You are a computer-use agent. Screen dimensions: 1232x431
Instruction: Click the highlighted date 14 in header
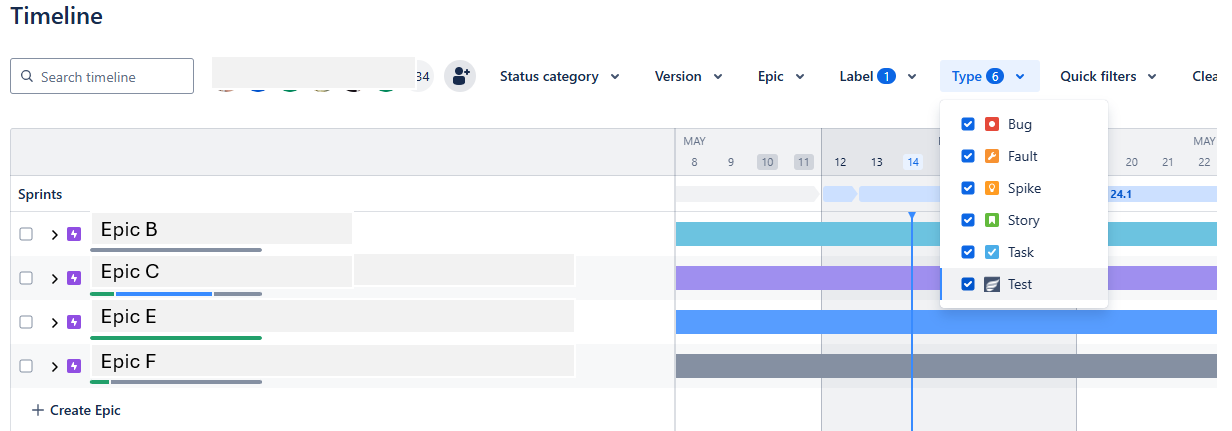click(913, 162)
